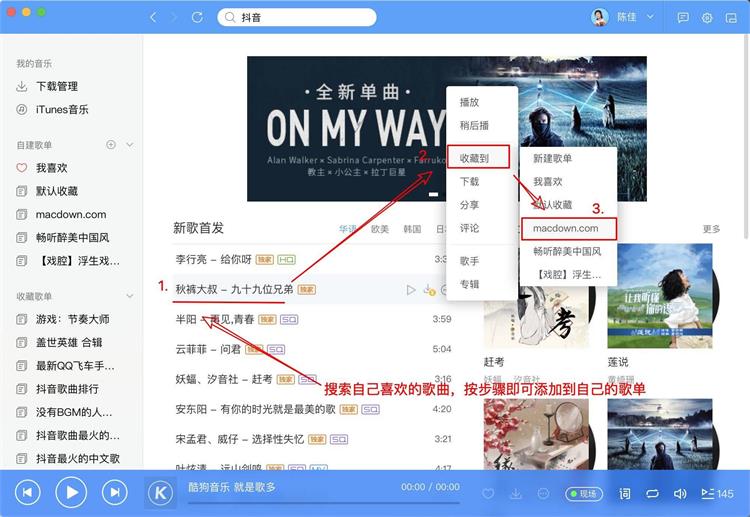The image size is (750, 517).
Task: Click the refresh icon beside the search box
Action: pos(197,18)
